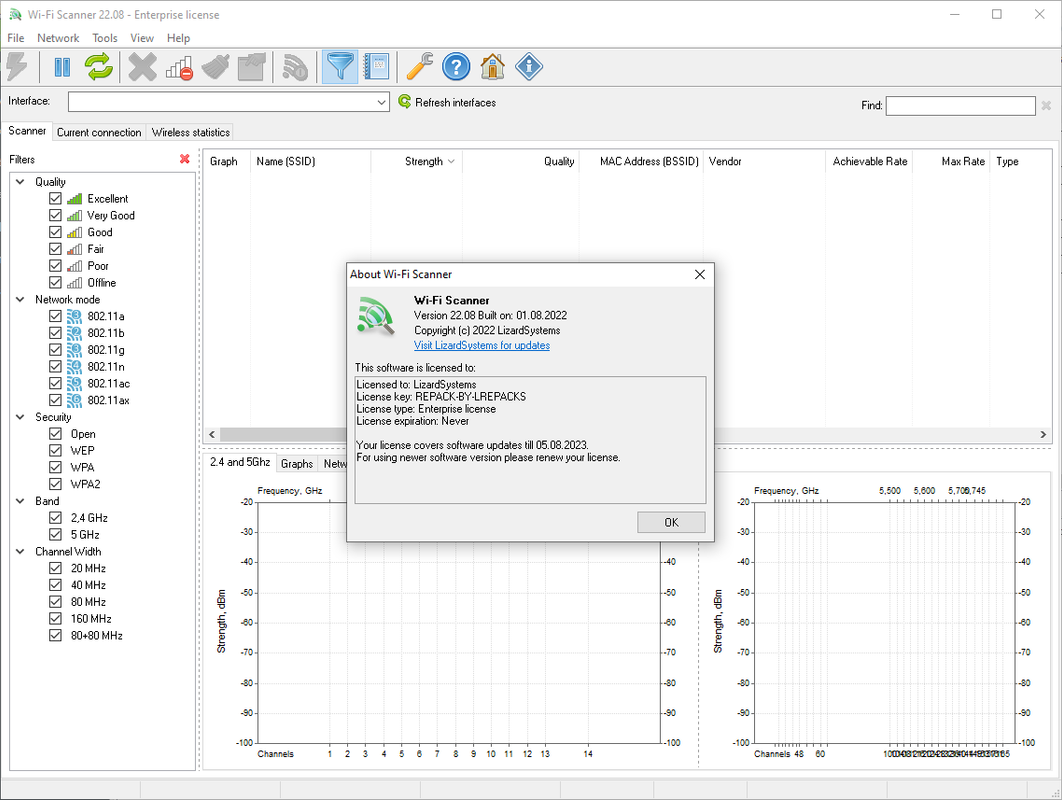
Task: Pause scanning with the pause icon
Action: click(x=62, y=67)
